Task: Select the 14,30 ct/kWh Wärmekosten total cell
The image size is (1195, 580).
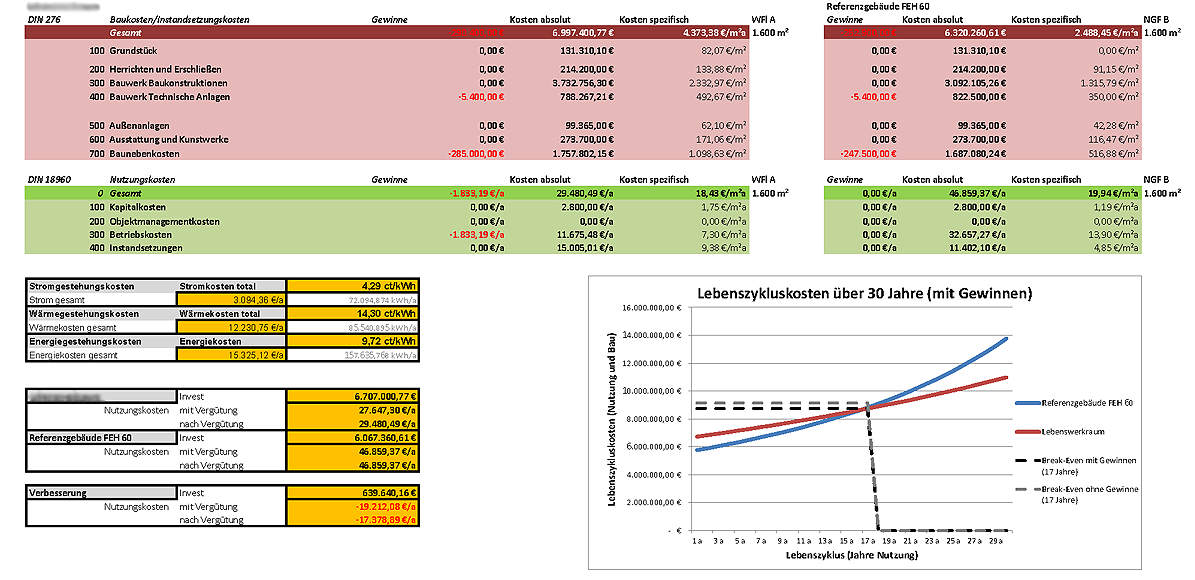Action: click(x=353, y=313)
